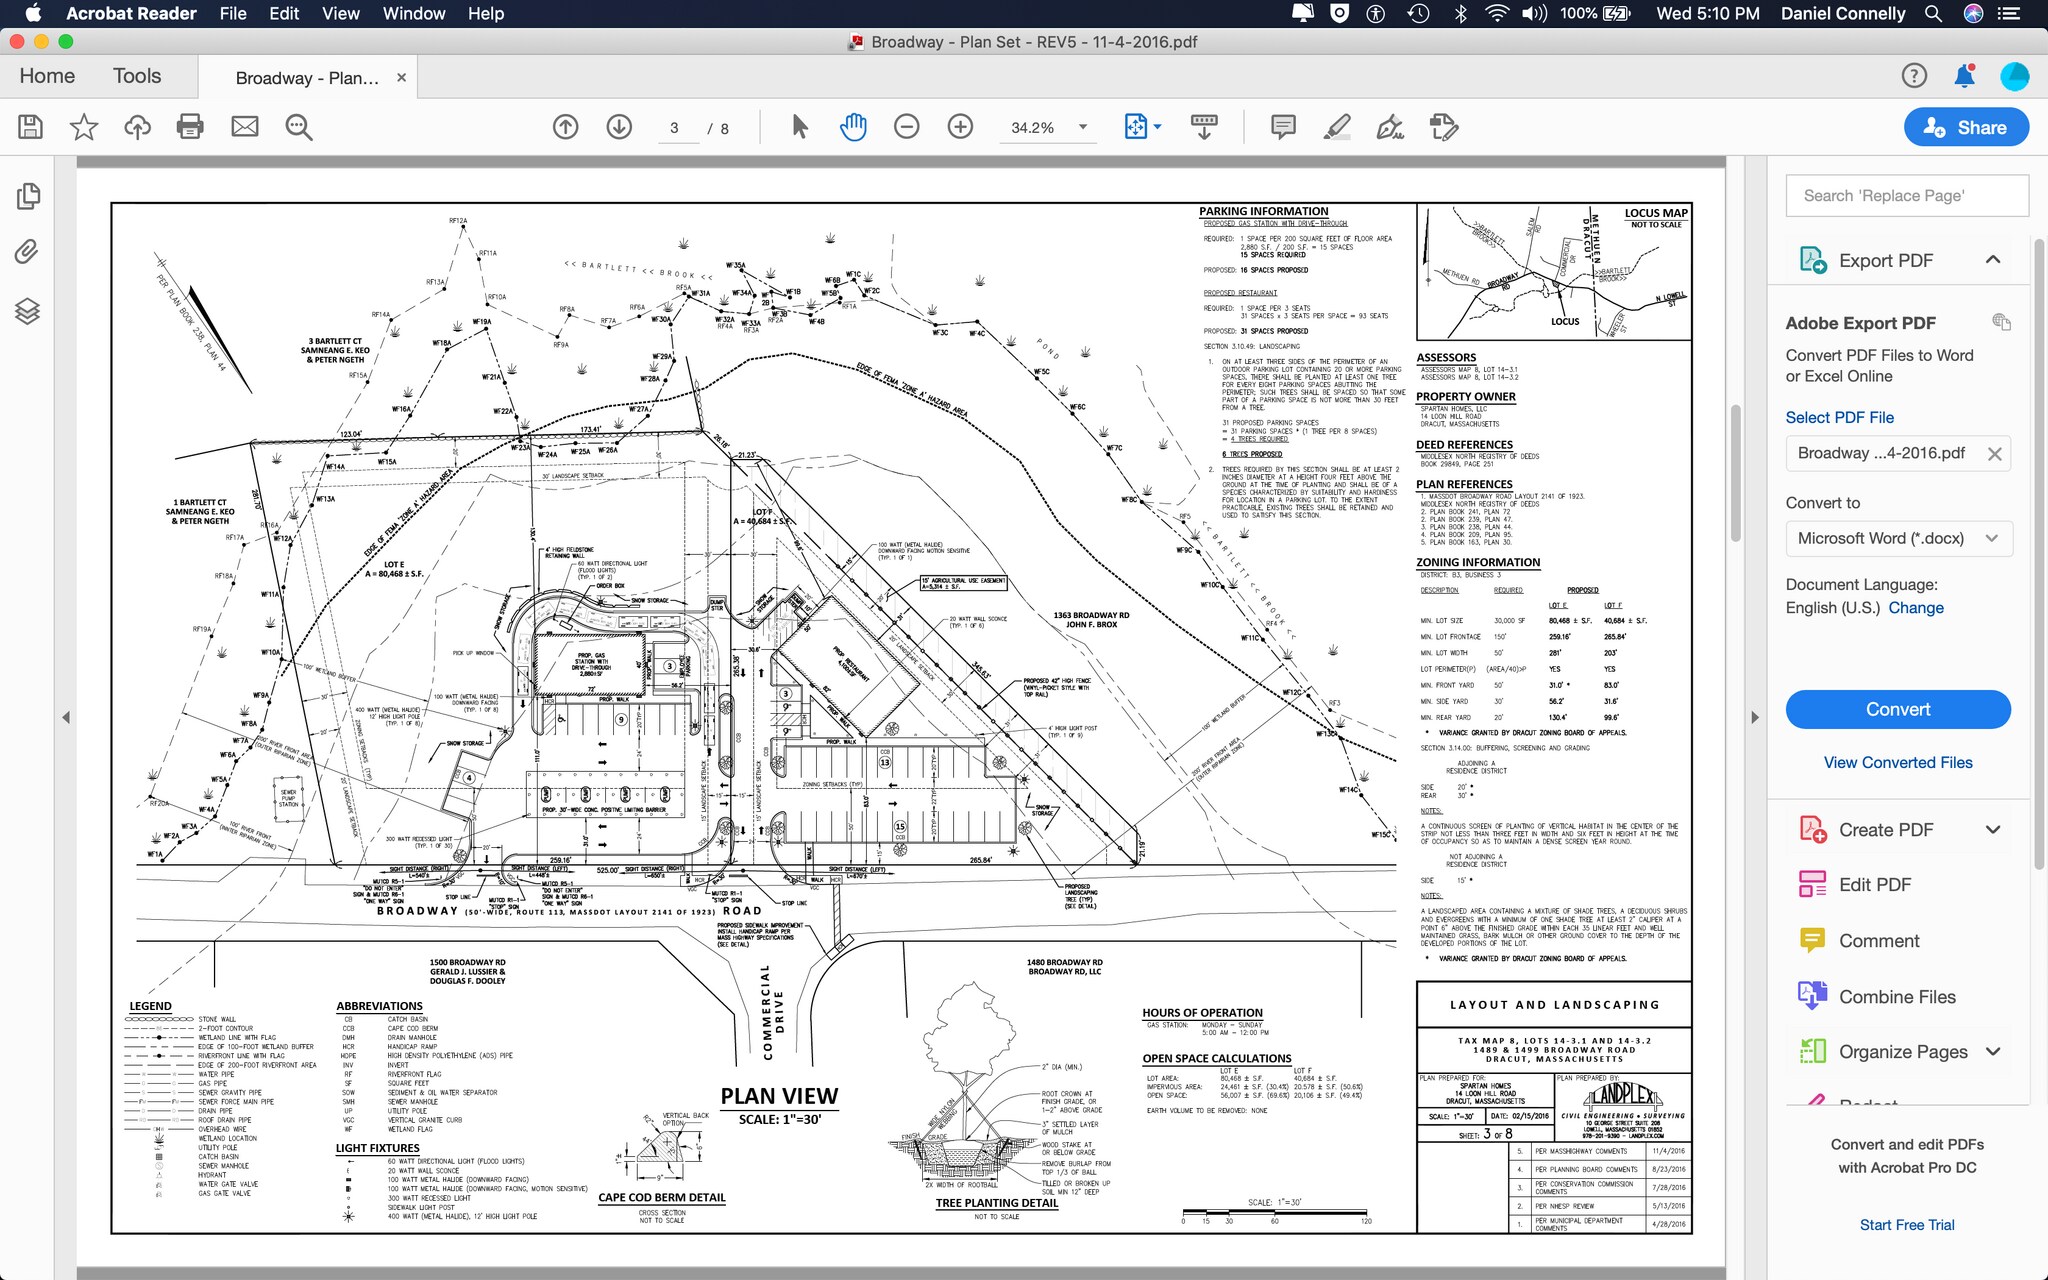Open the Attachments paperclip panel
This screenshot has height=1280, width=2048.
coord(27,252)
